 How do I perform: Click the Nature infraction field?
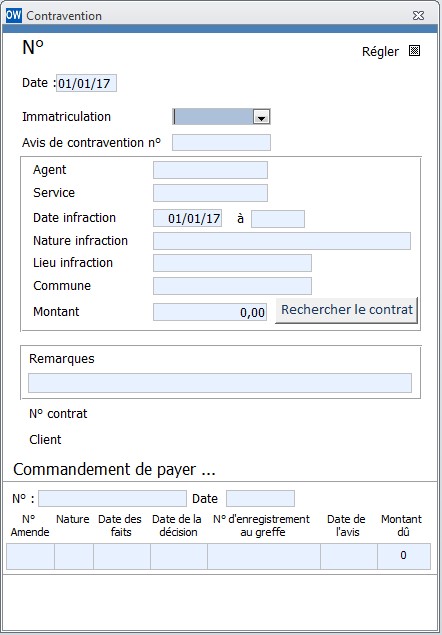pyautogui.click(x=282, y=241)
